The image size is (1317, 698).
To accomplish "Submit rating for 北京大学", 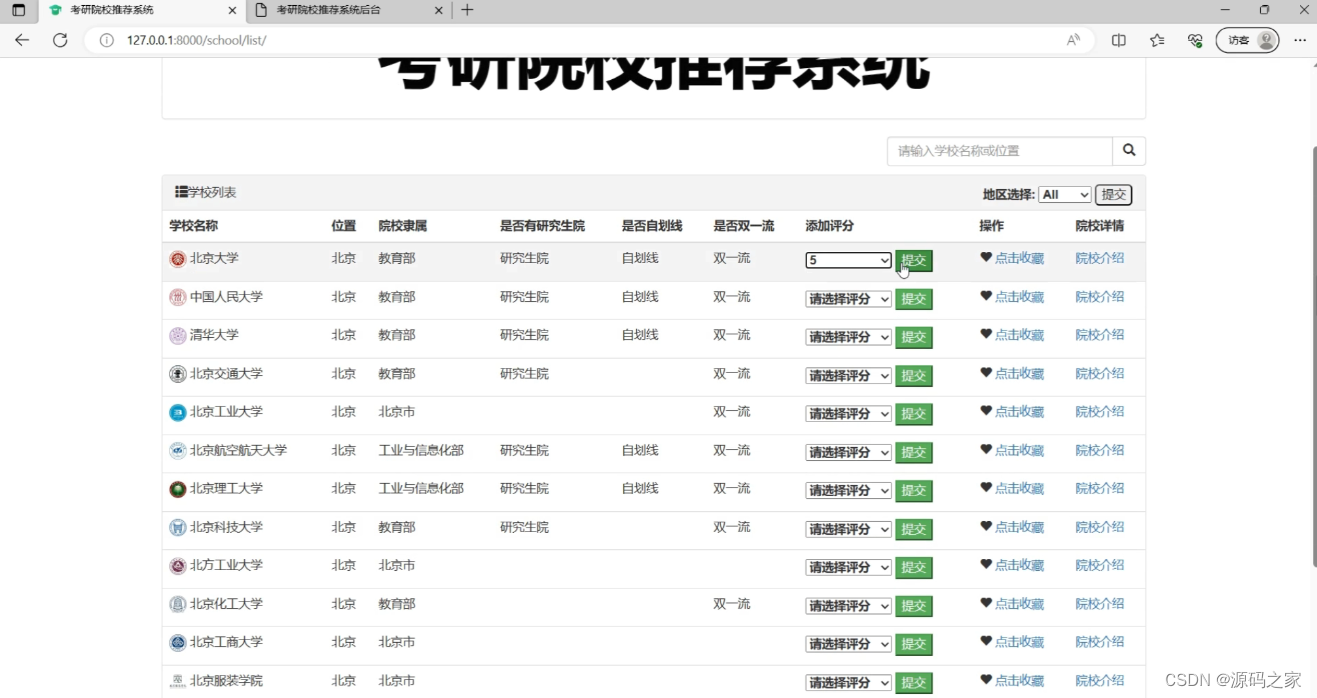I will click(914, 260).
